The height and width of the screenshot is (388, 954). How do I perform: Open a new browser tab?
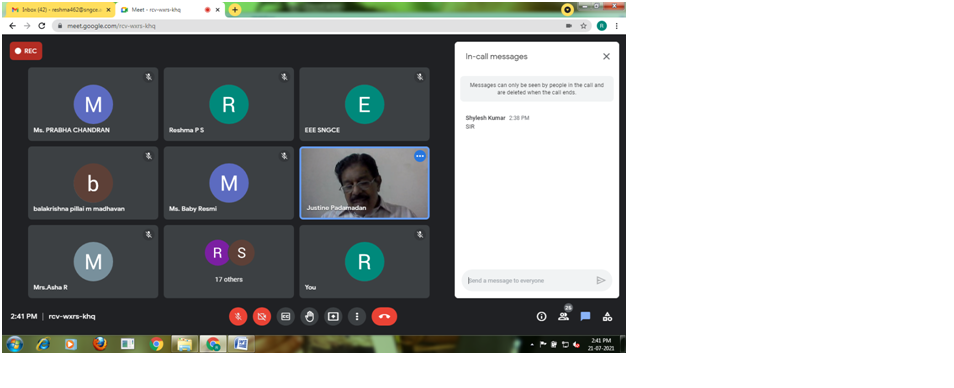click(235, 10)
